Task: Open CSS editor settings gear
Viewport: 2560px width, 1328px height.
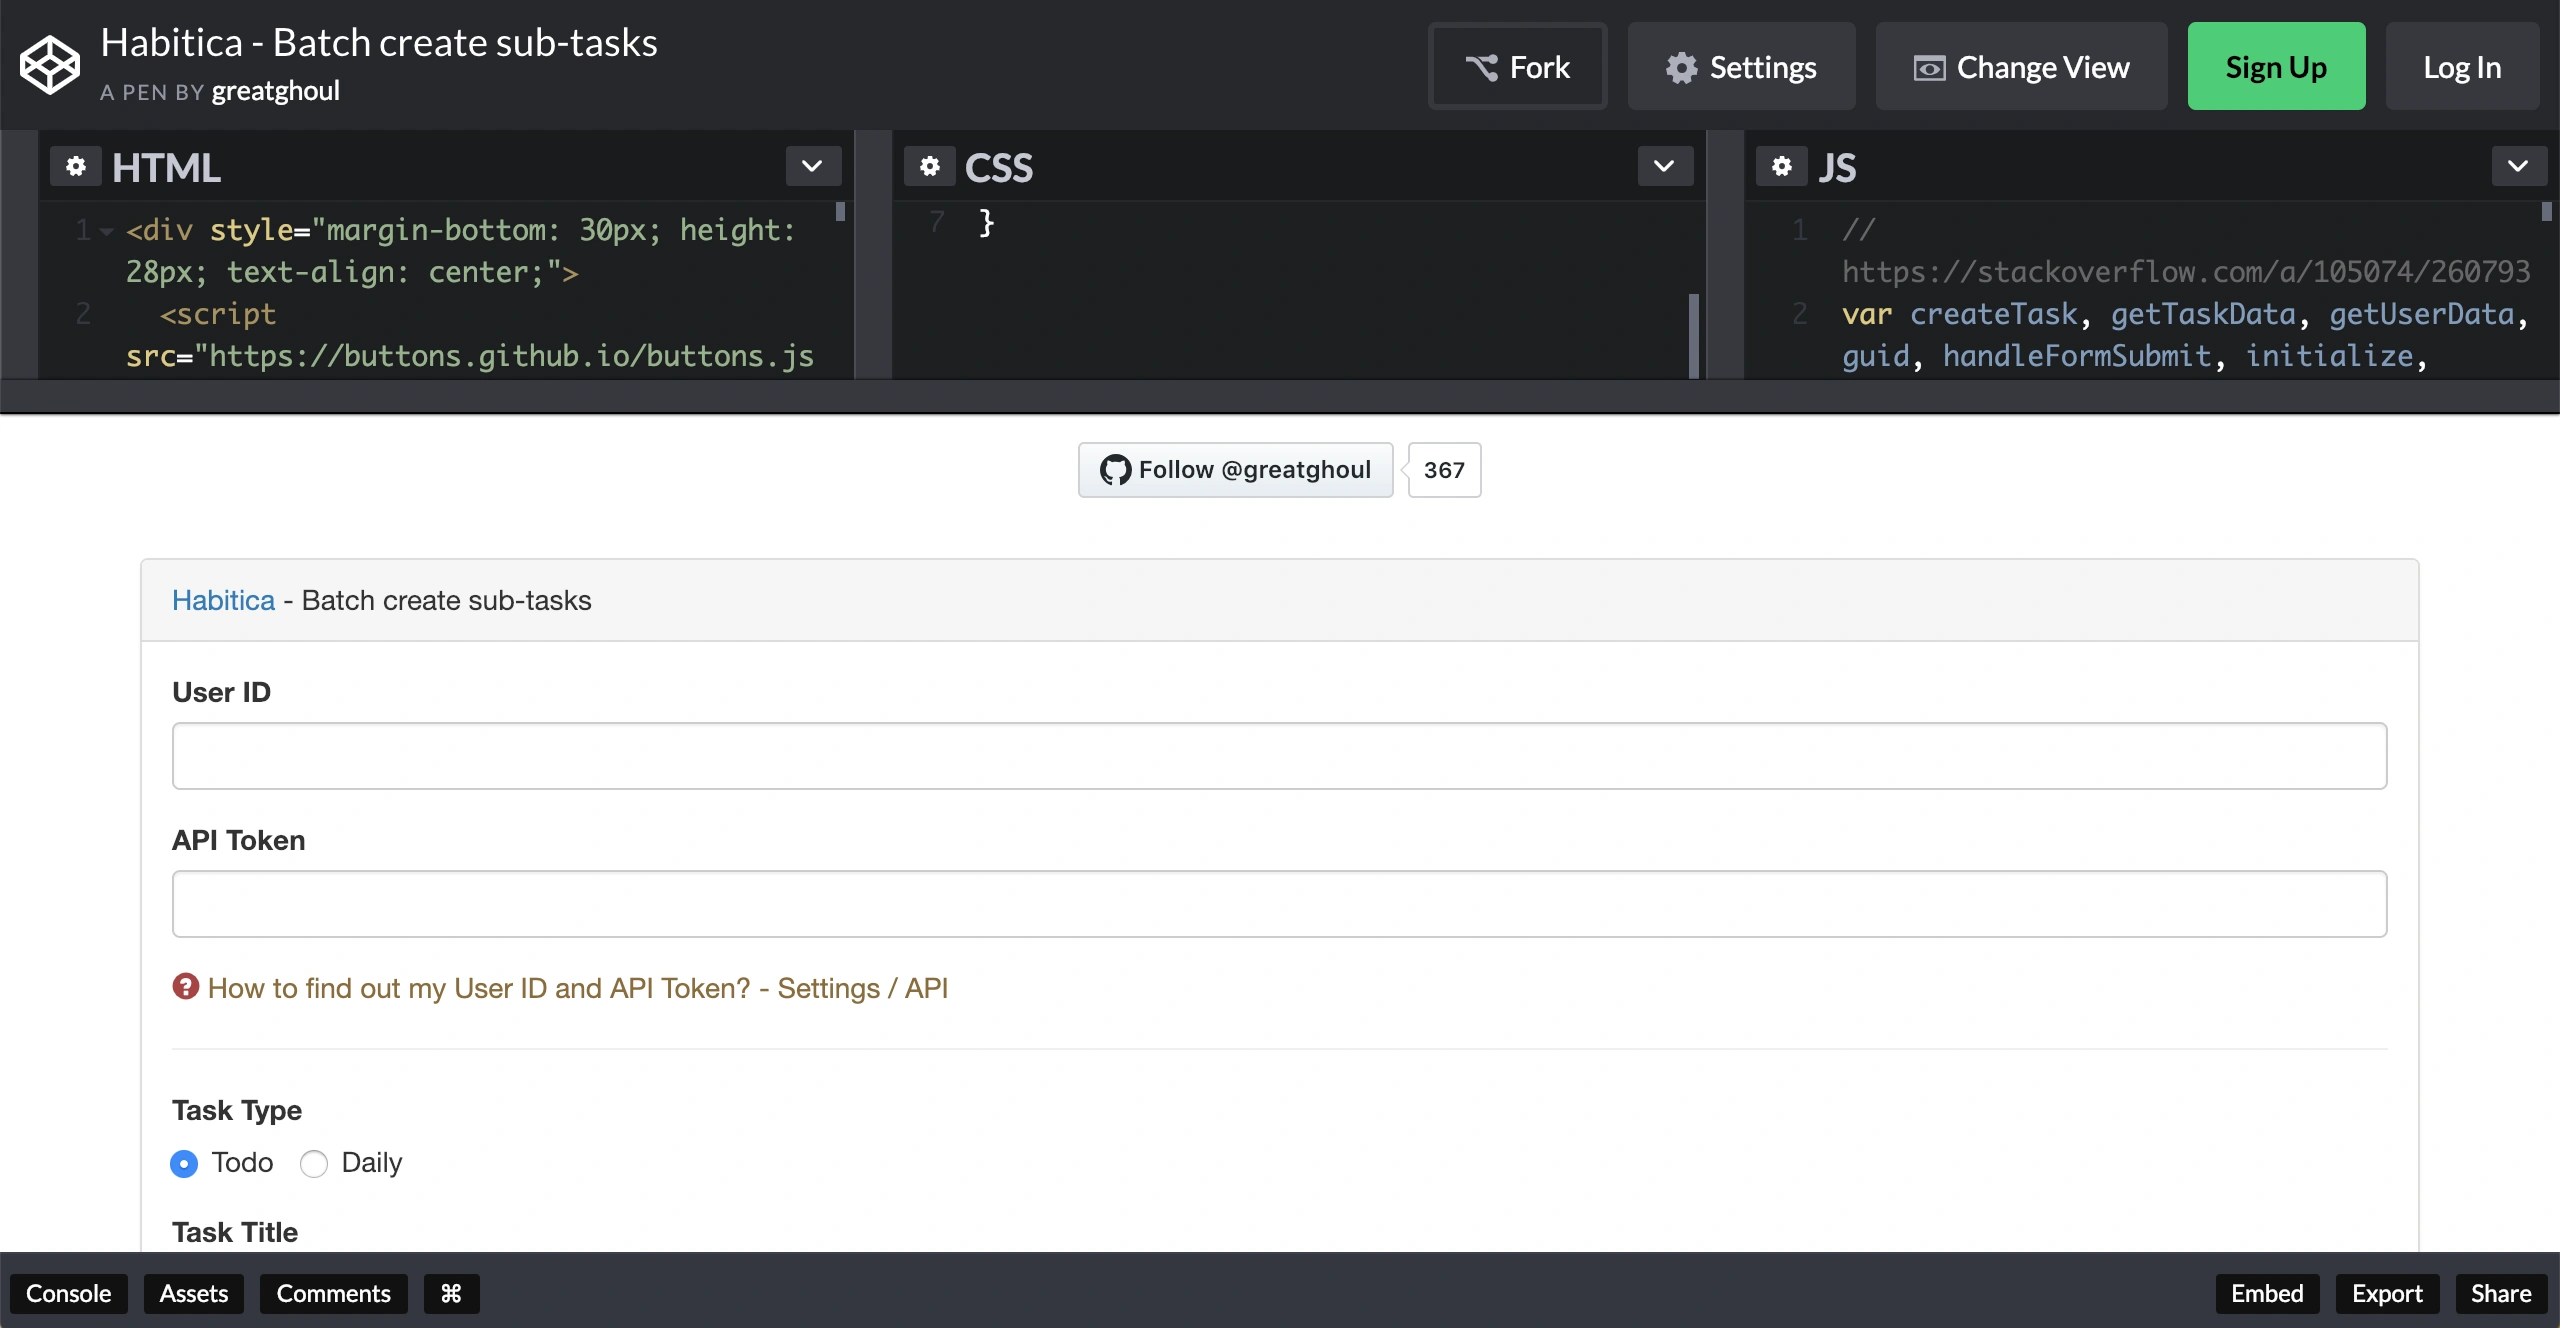Action: pyautogui.click(x=930, y=166)
